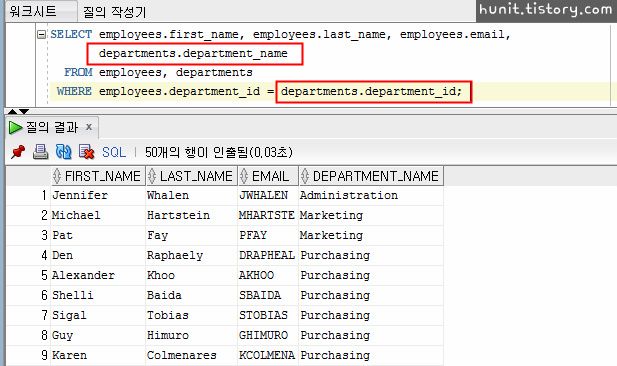
Task: Select the GHIMURO email cell
Action: tap(268, 336)
